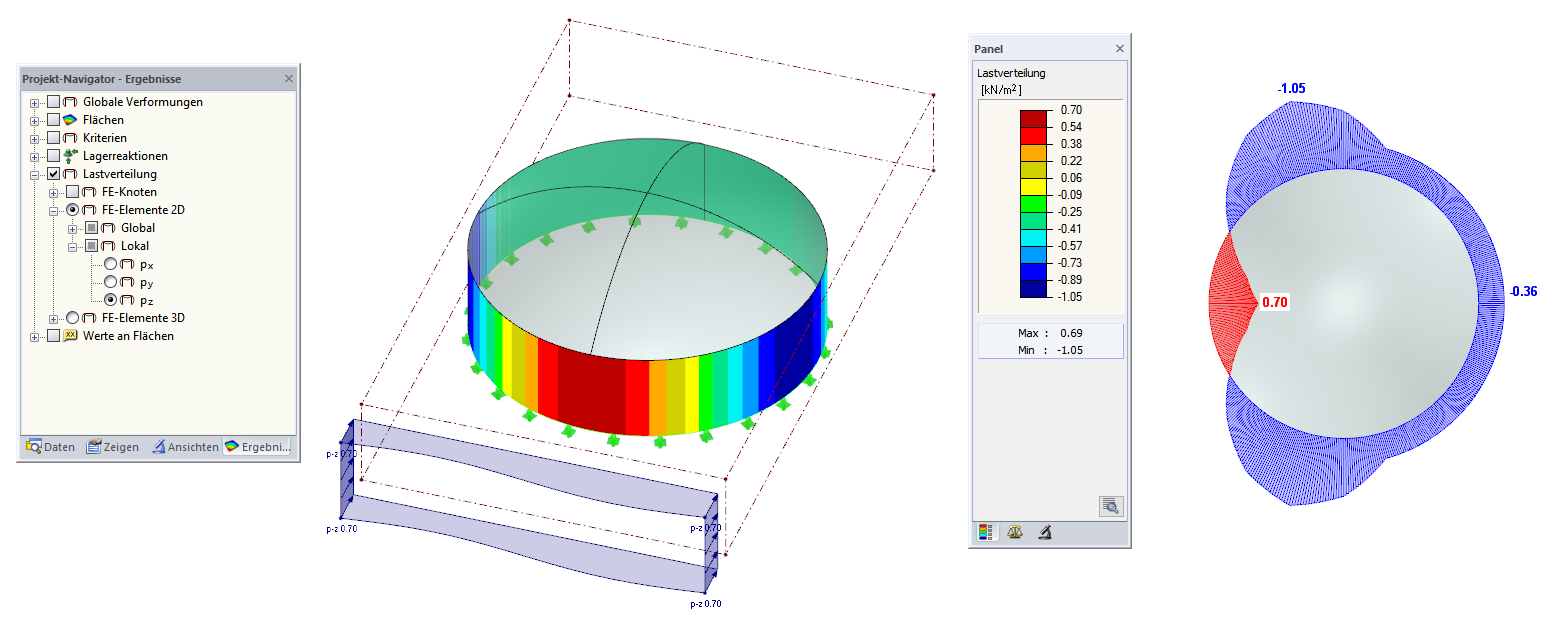Click the Werte an Flächen icon
The height and width of the screenshot is (619, 1559).
point(71,336)
